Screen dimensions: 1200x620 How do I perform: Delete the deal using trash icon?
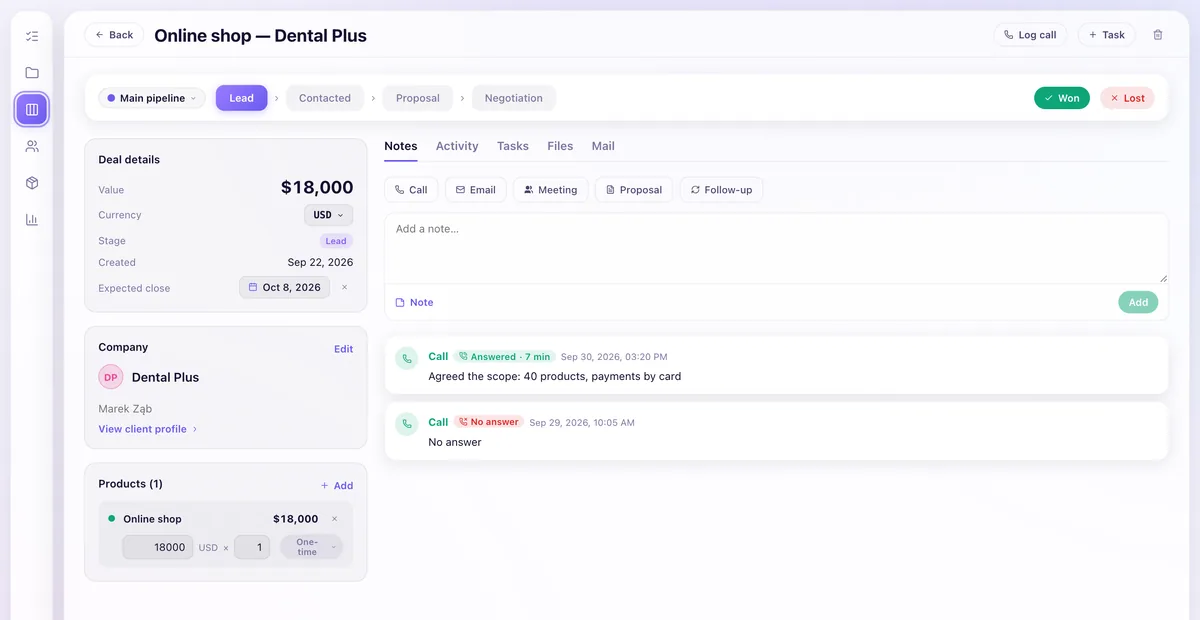tap(1158, 35)
